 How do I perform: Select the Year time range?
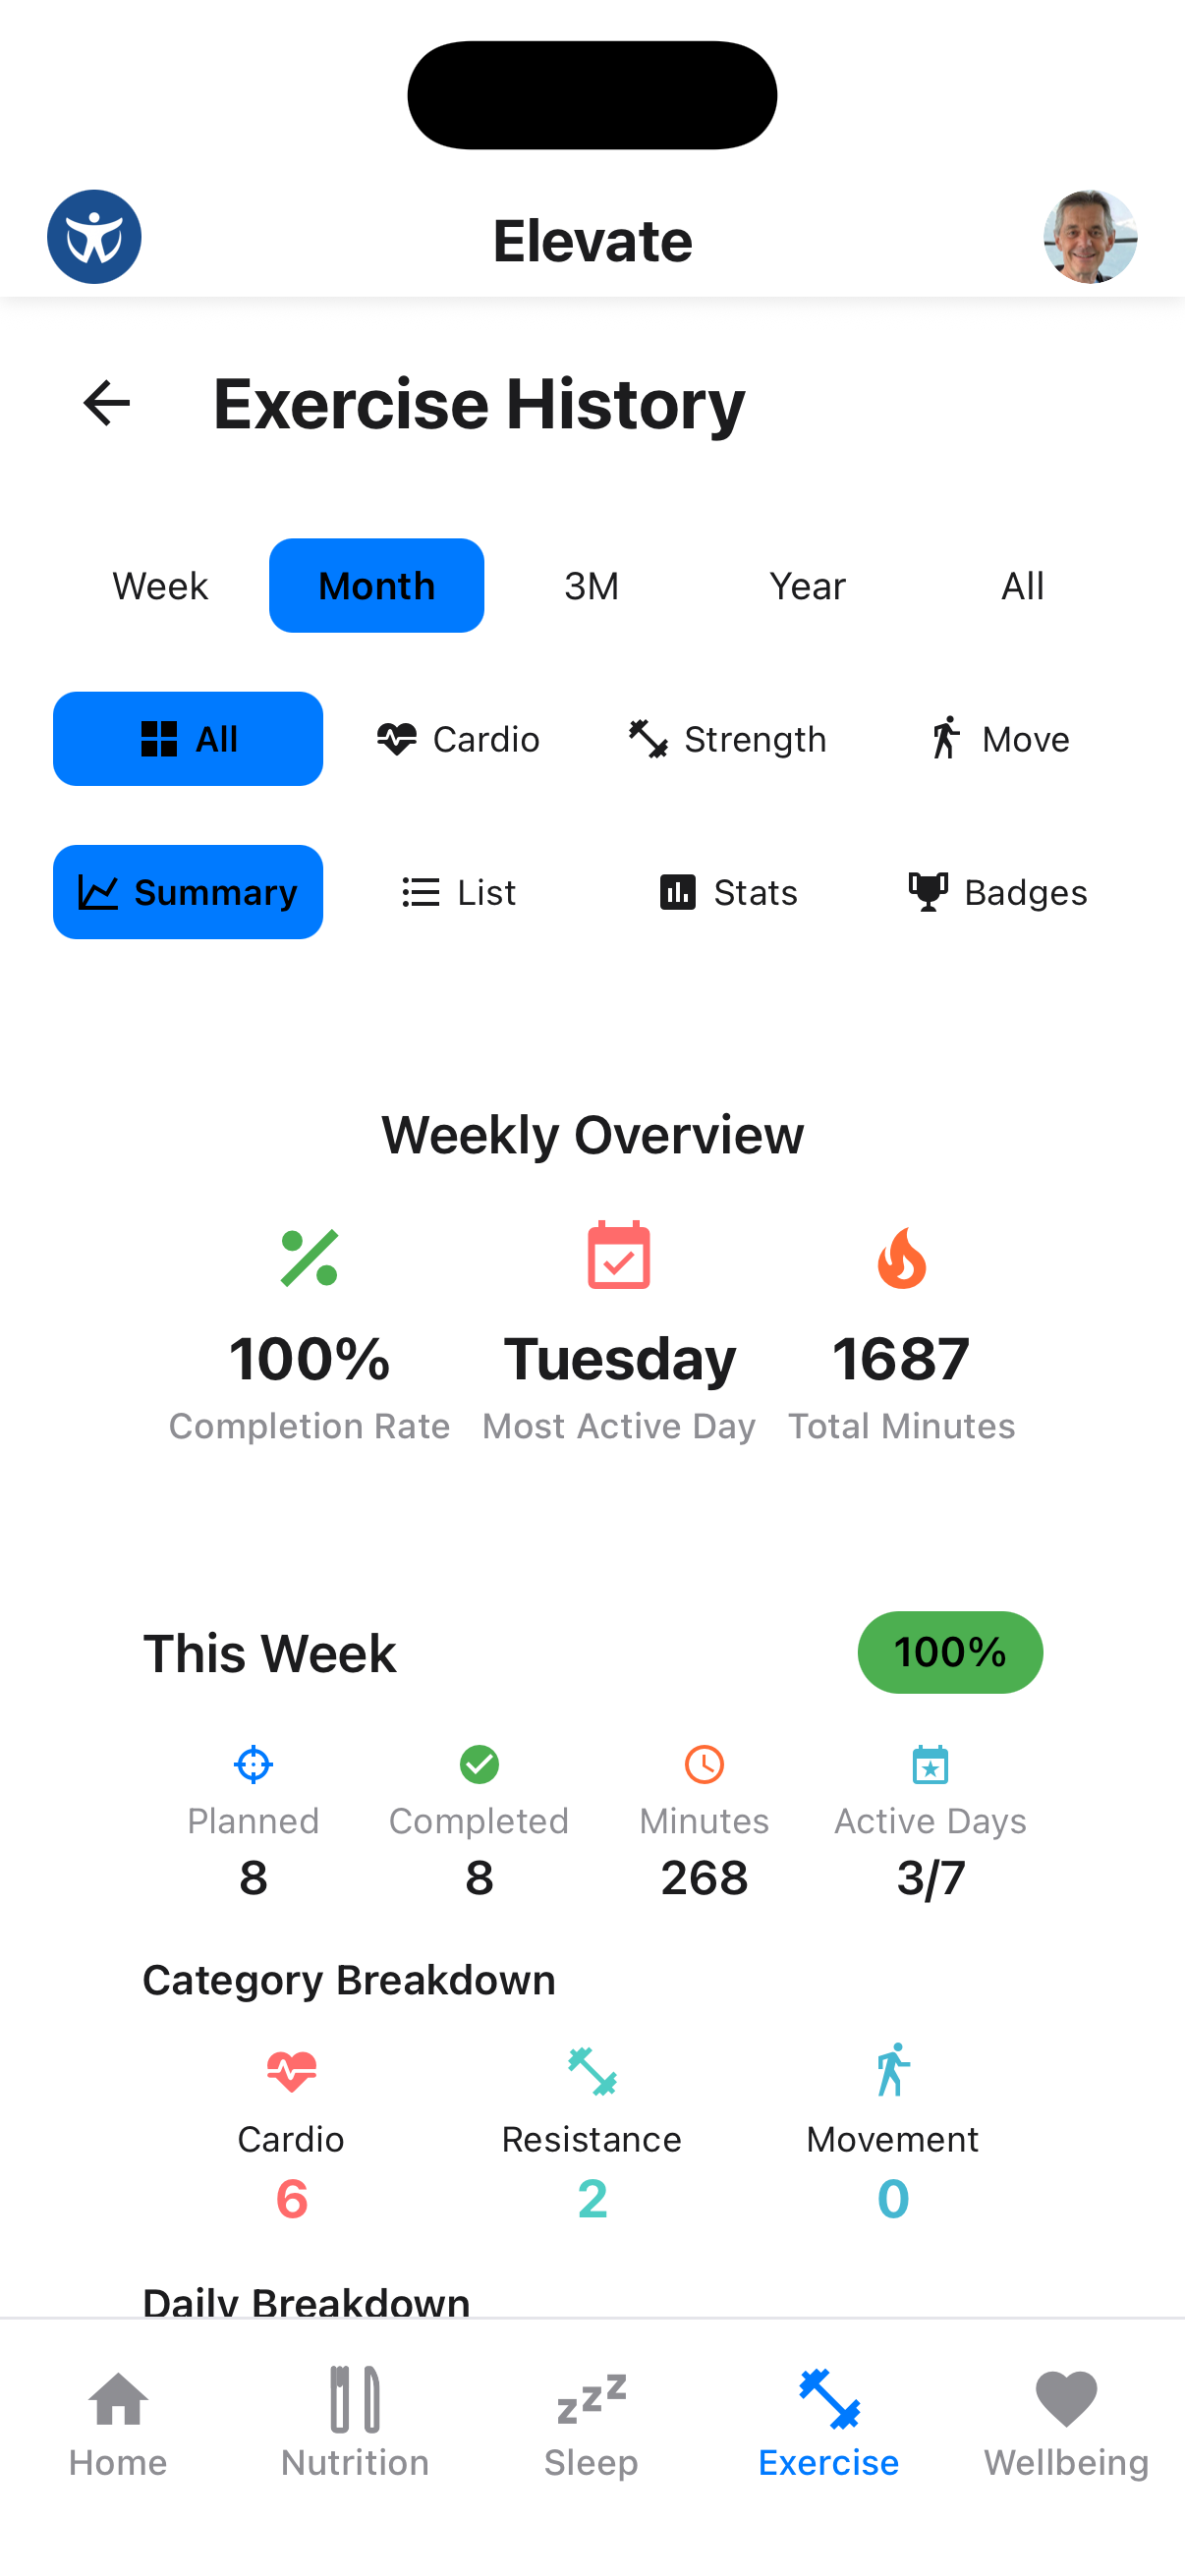[807, 585]
